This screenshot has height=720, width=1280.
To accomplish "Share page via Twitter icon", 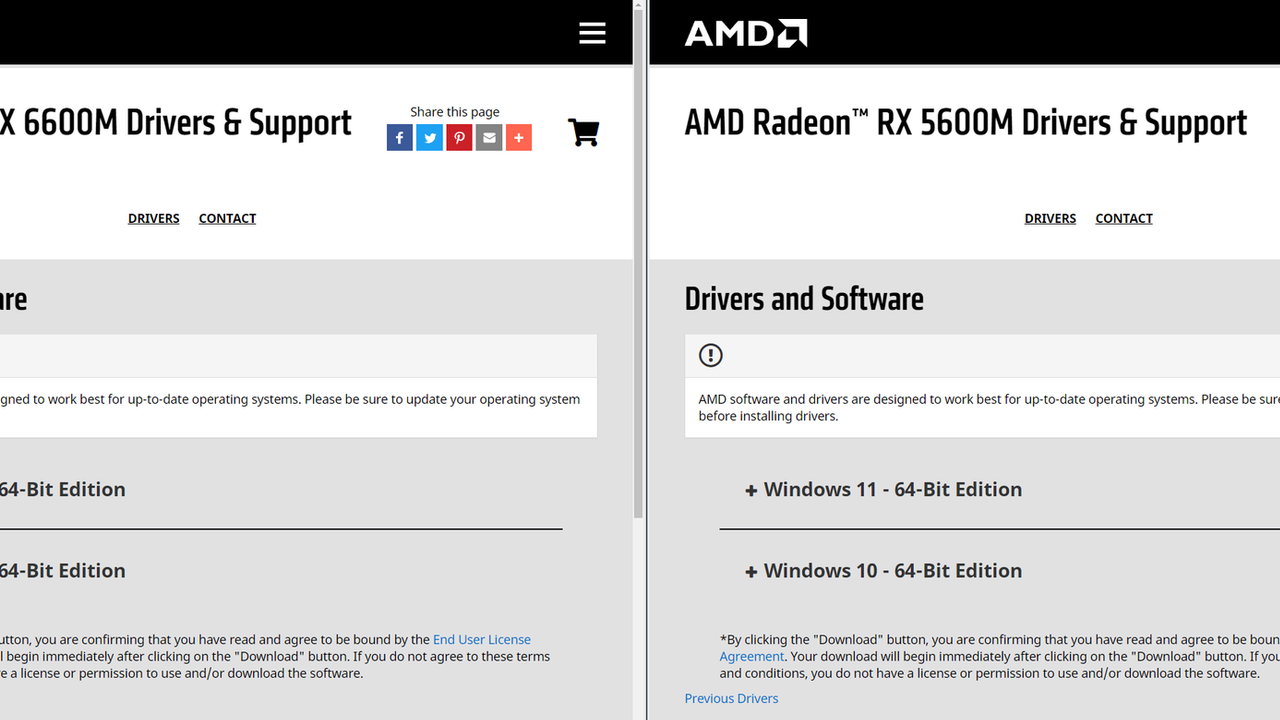I will click(x=429, y=138).
